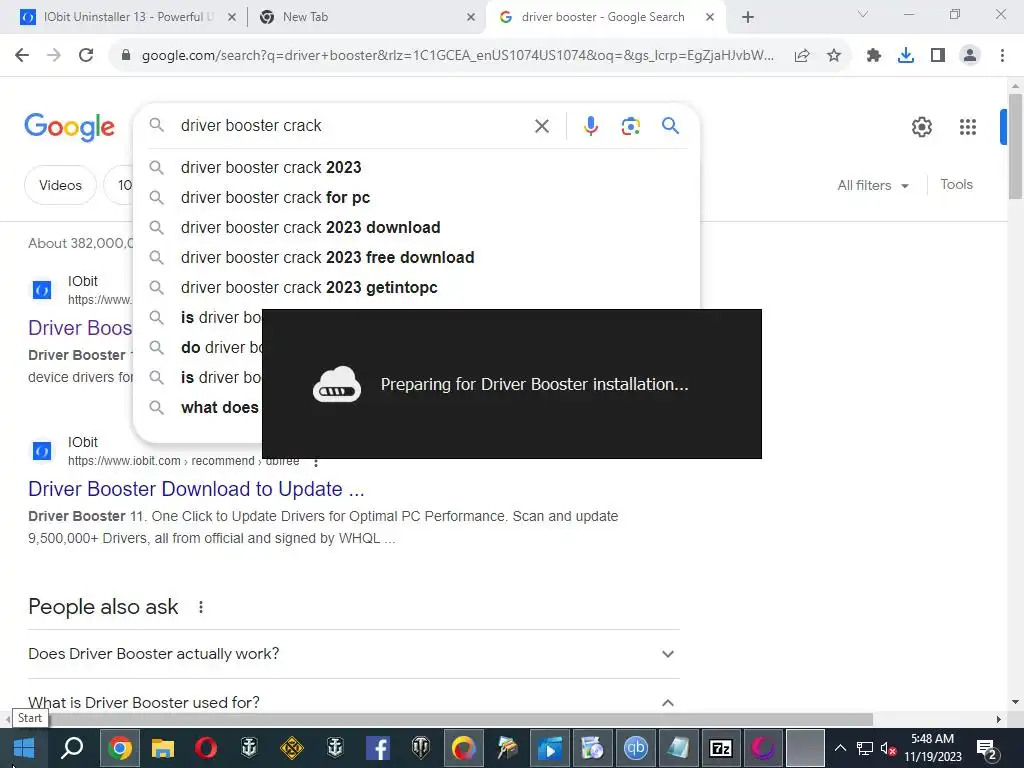Show hidden system tray icons

click(x=840, y=748)
